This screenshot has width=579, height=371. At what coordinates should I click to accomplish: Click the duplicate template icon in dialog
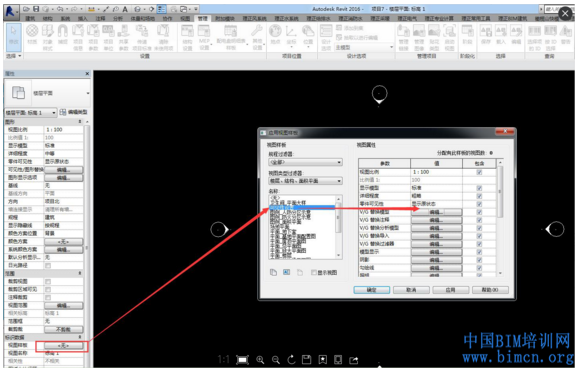click(x=273, y=272)
